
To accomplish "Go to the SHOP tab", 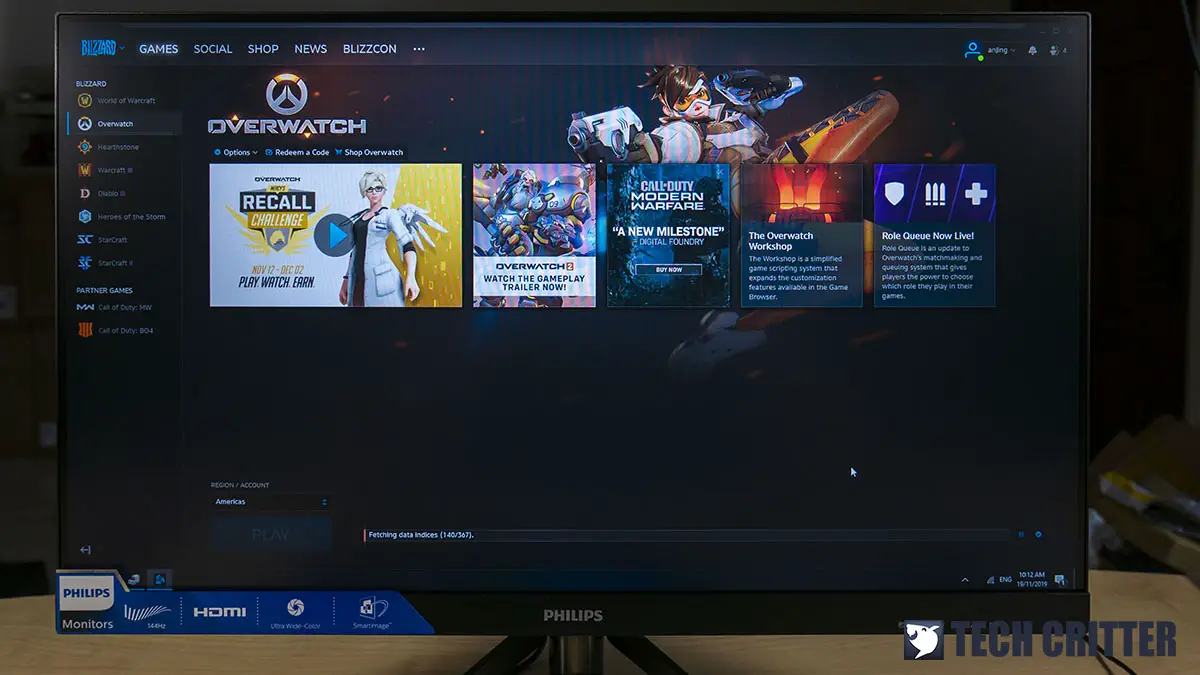I will coord(263,49).
